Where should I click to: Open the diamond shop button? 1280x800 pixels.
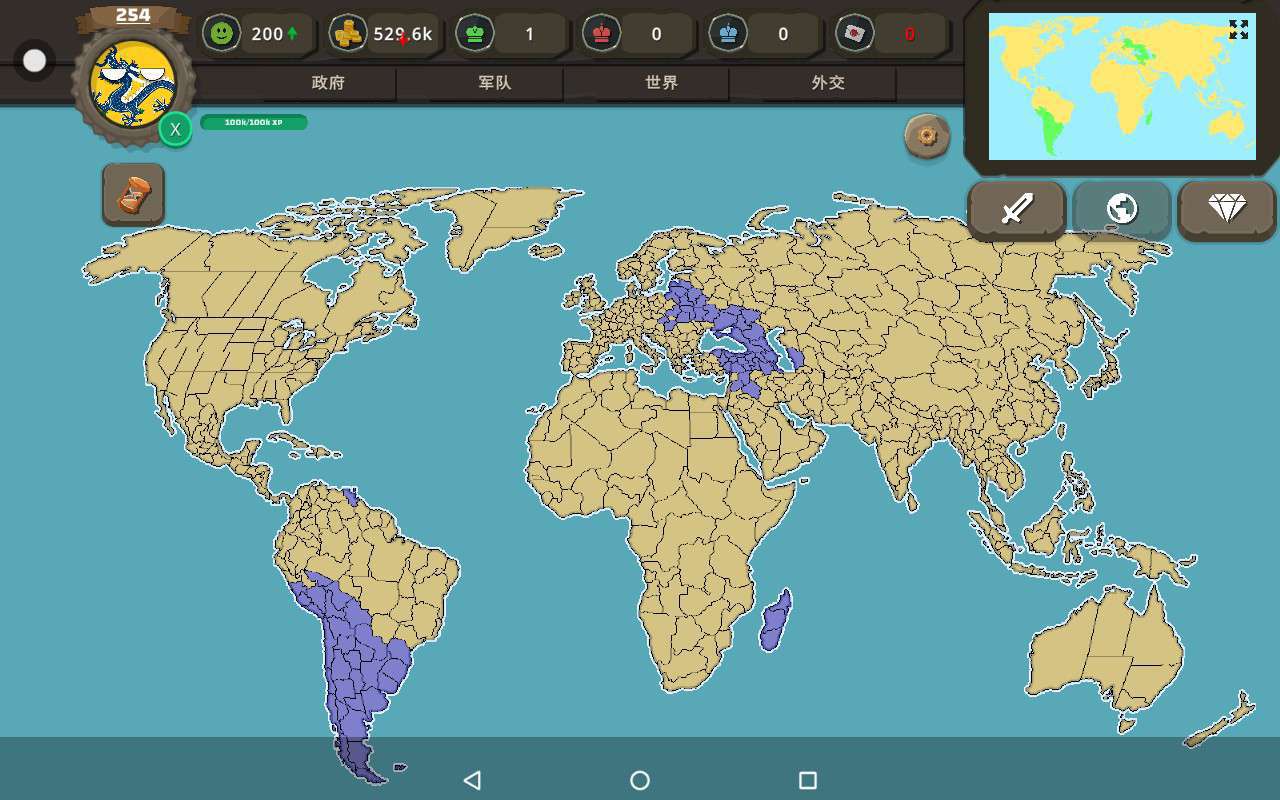point(1227,209)
